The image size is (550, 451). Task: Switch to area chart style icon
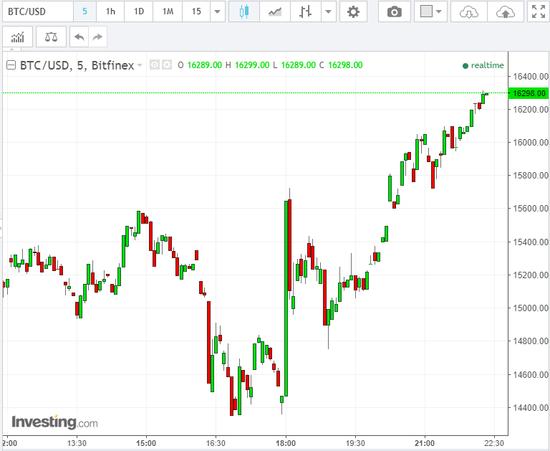pos(275,12)
